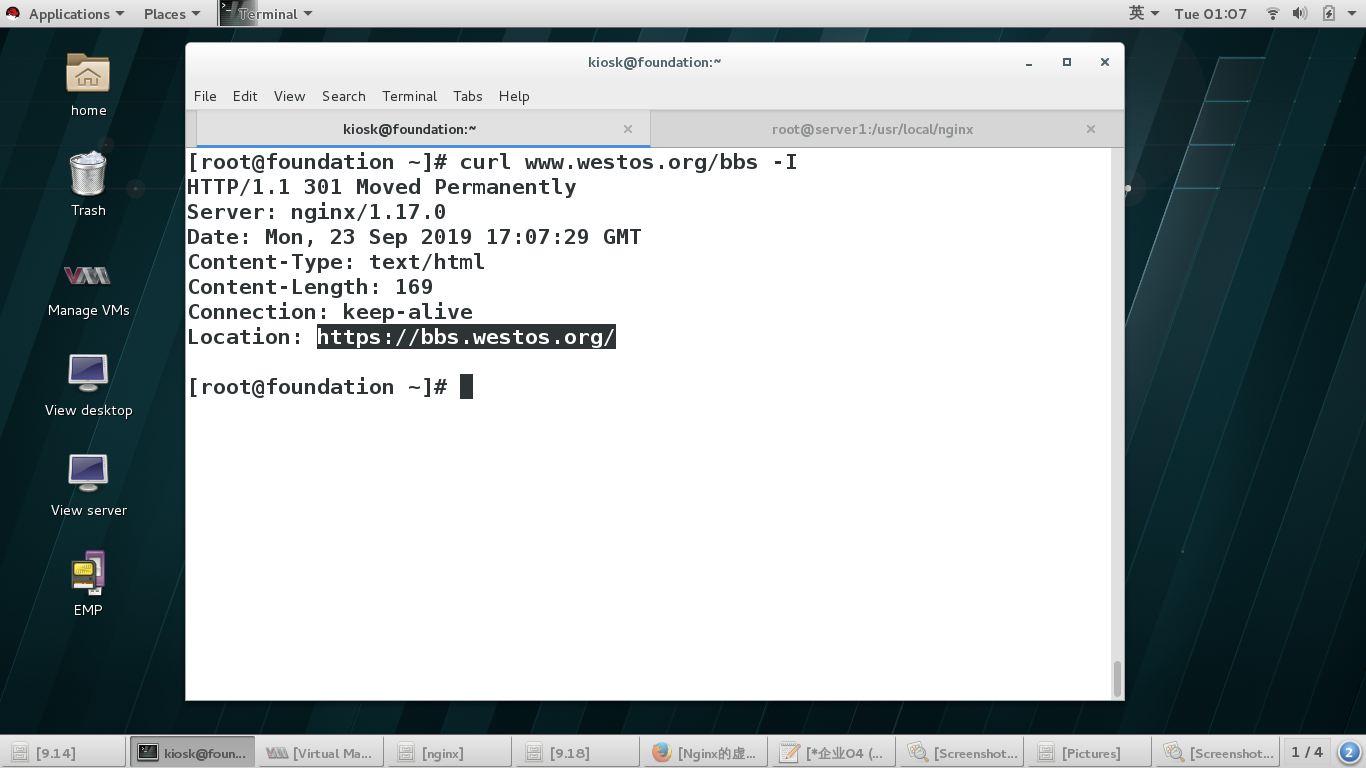This screenshot has width=1366, height=768.
Task: Close the kiosk@foundation:~ tab
Action: [628, 129]
